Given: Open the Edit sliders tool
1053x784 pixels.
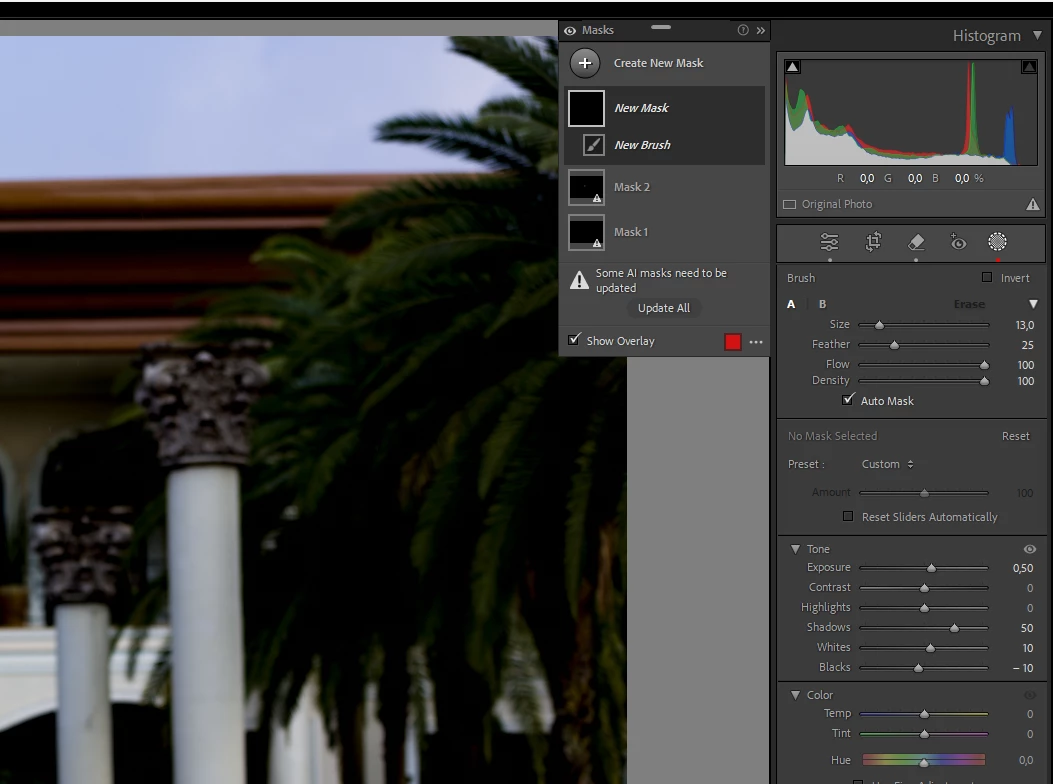Looking at the screenshot, I should [829, 242].
